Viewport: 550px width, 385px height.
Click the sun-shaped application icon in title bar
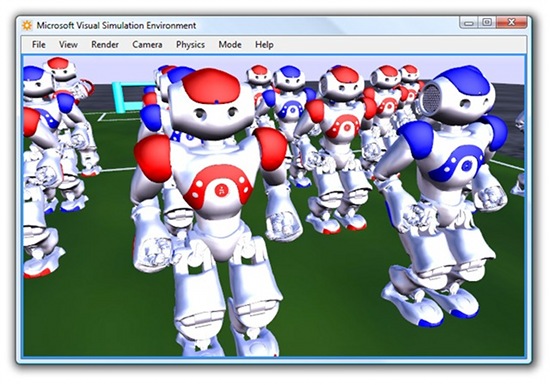click(27, 26)
